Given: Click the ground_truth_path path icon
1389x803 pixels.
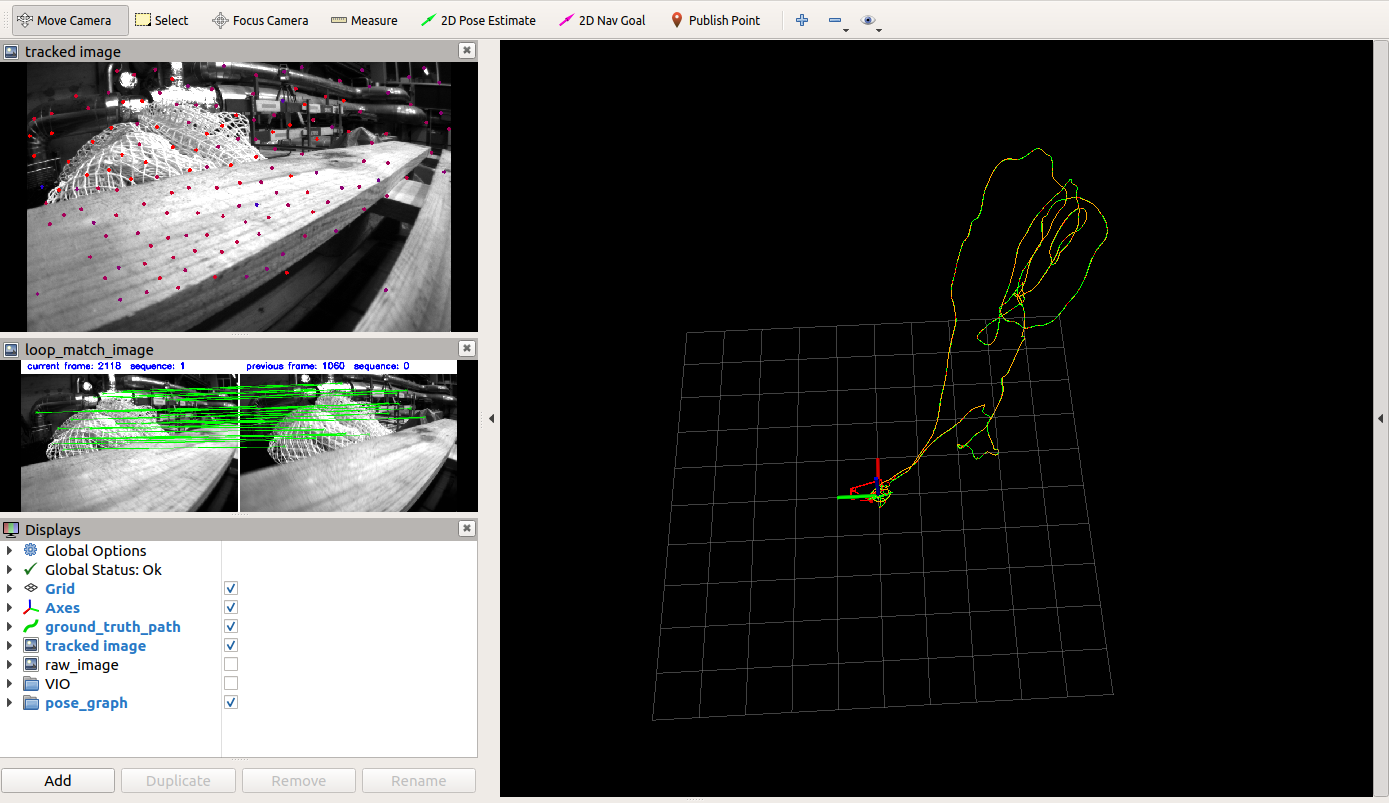Looking at the screenshot, I should coord(31,627).
